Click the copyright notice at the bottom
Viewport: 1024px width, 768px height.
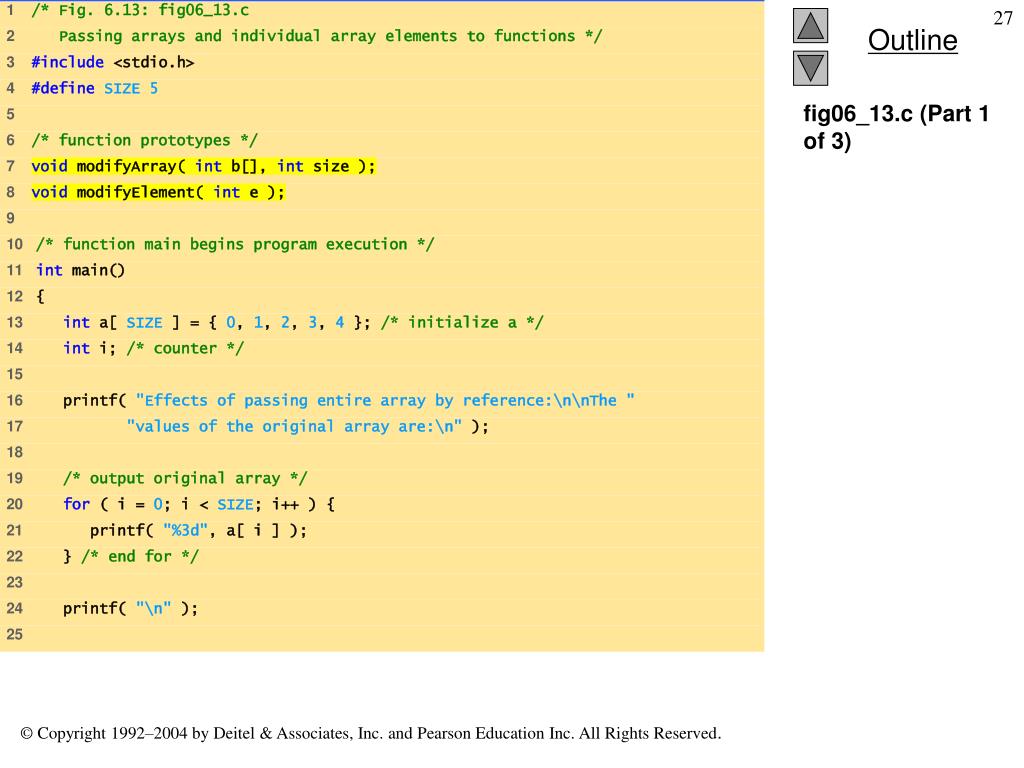coord(371,733)
